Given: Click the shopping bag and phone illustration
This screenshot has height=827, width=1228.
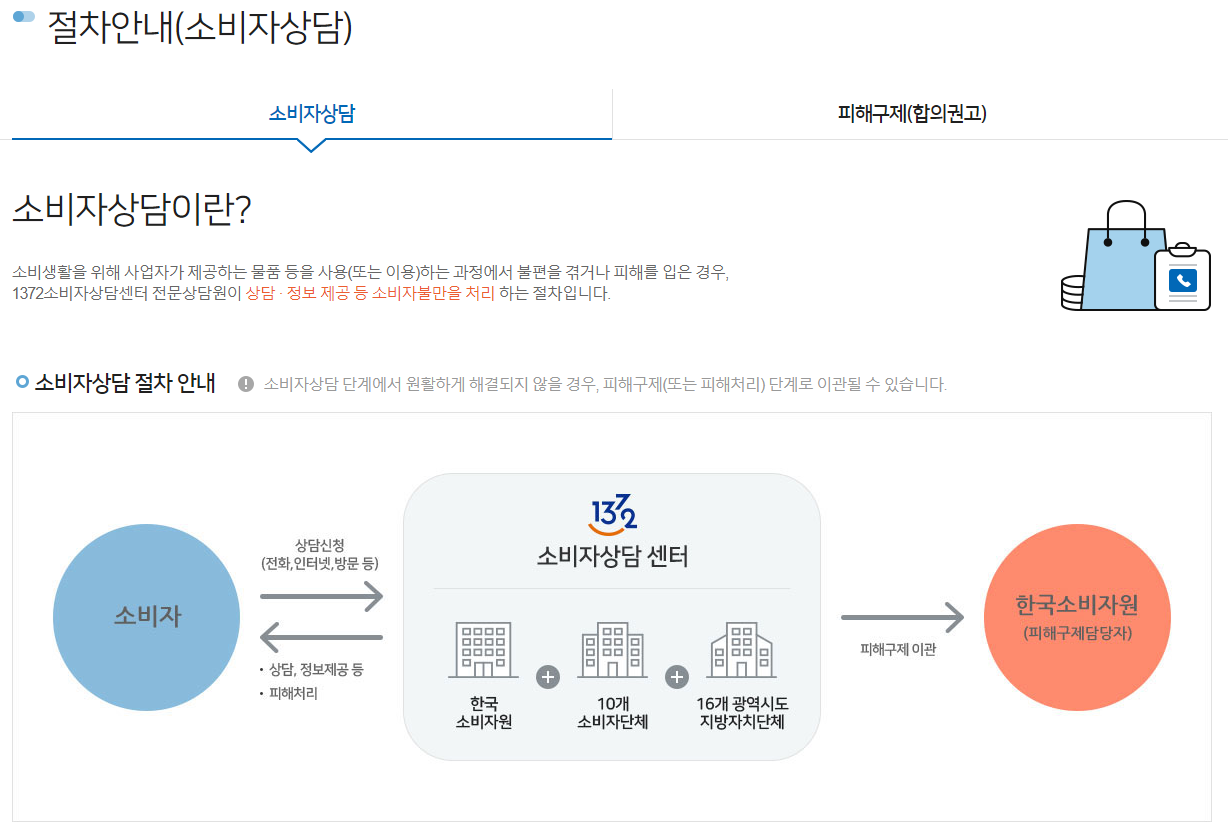Looking at the screenshot, I should click(1136, 256).
